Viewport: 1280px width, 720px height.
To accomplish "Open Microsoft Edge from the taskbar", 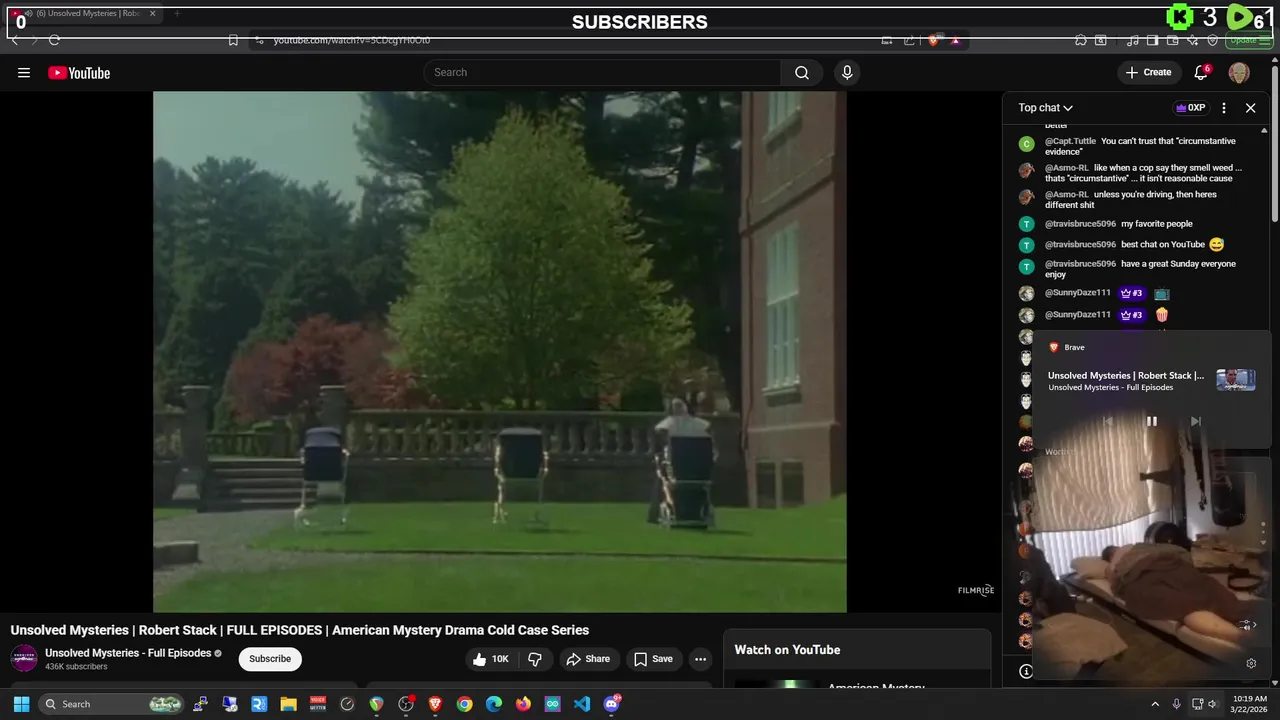I will [x=494, y=704].
